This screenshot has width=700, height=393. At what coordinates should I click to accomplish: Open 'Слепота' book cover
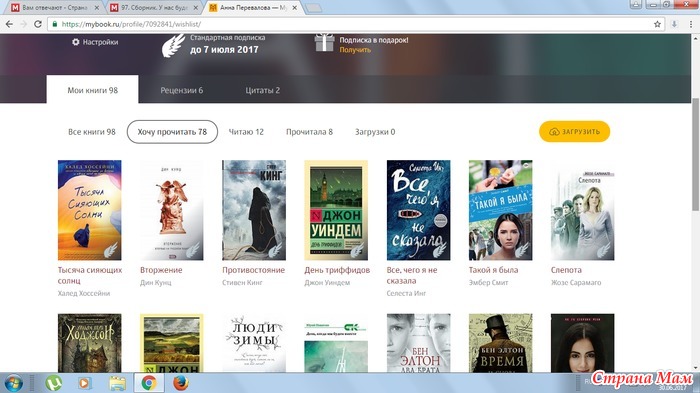[583, 210]
